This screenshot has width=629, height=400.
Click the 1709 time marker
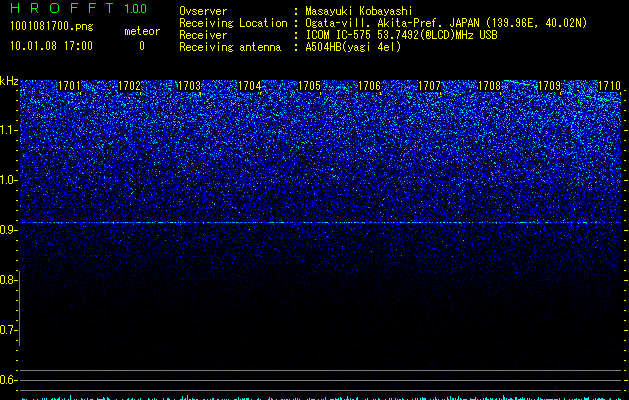point(549,86)
